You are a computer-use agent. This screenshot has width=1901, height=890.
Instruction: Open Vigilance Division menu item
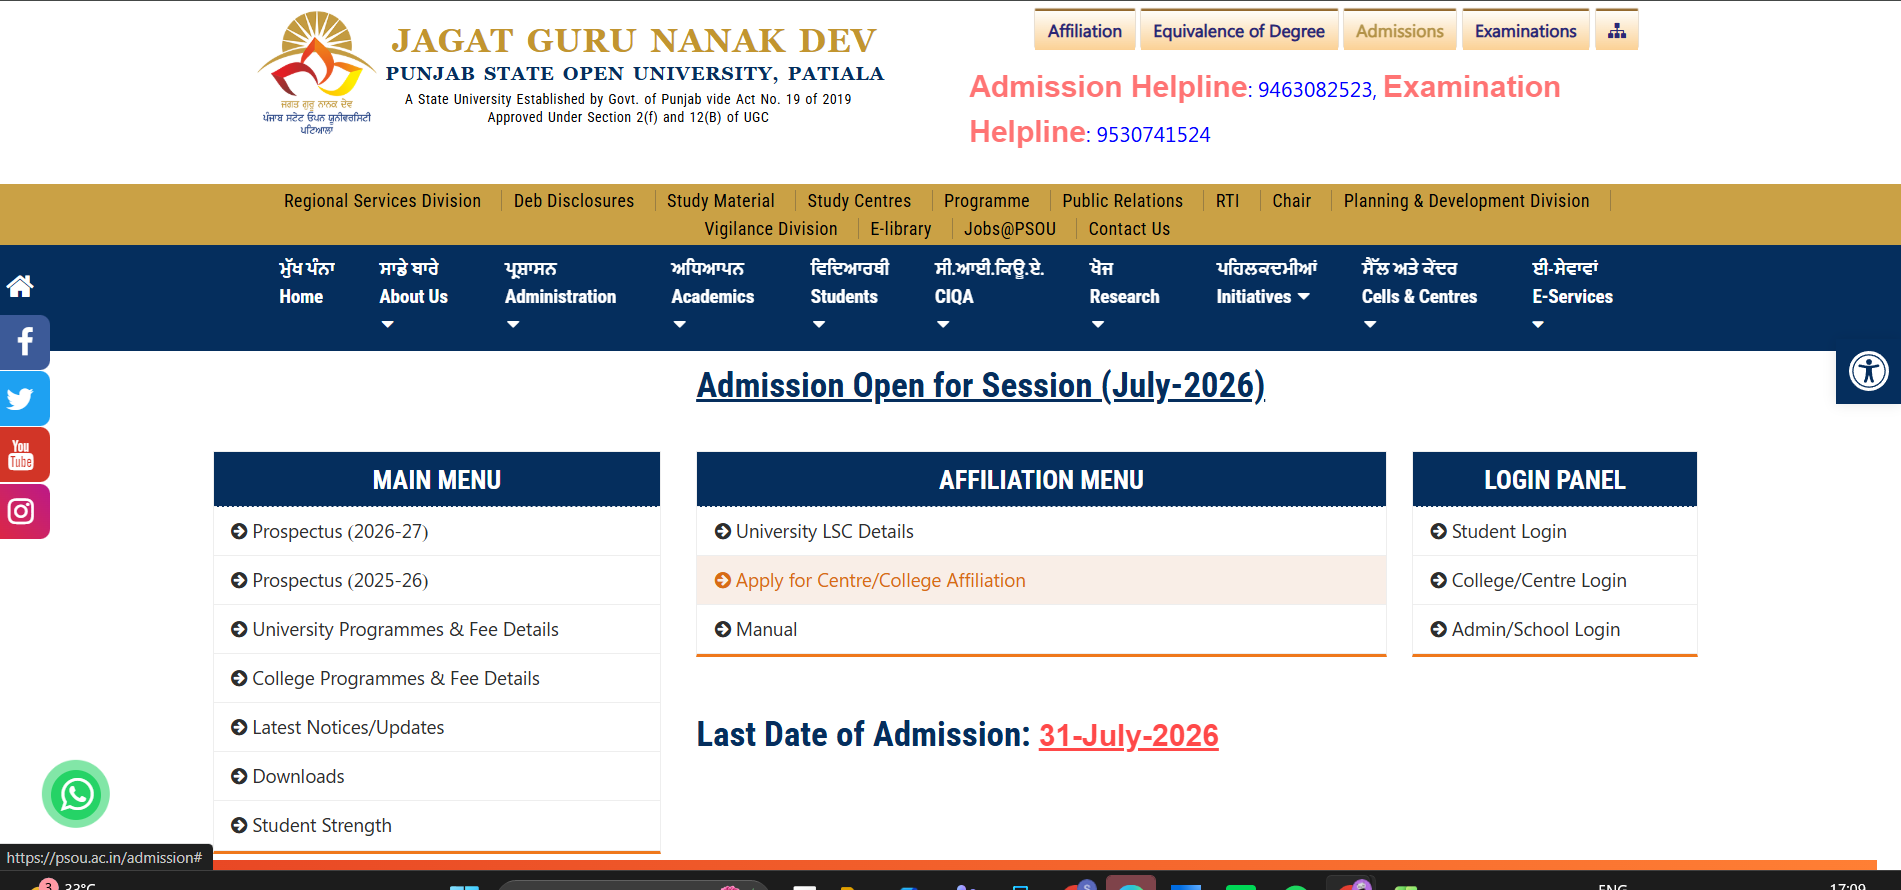pyautogui.click(x=770, y=229)
